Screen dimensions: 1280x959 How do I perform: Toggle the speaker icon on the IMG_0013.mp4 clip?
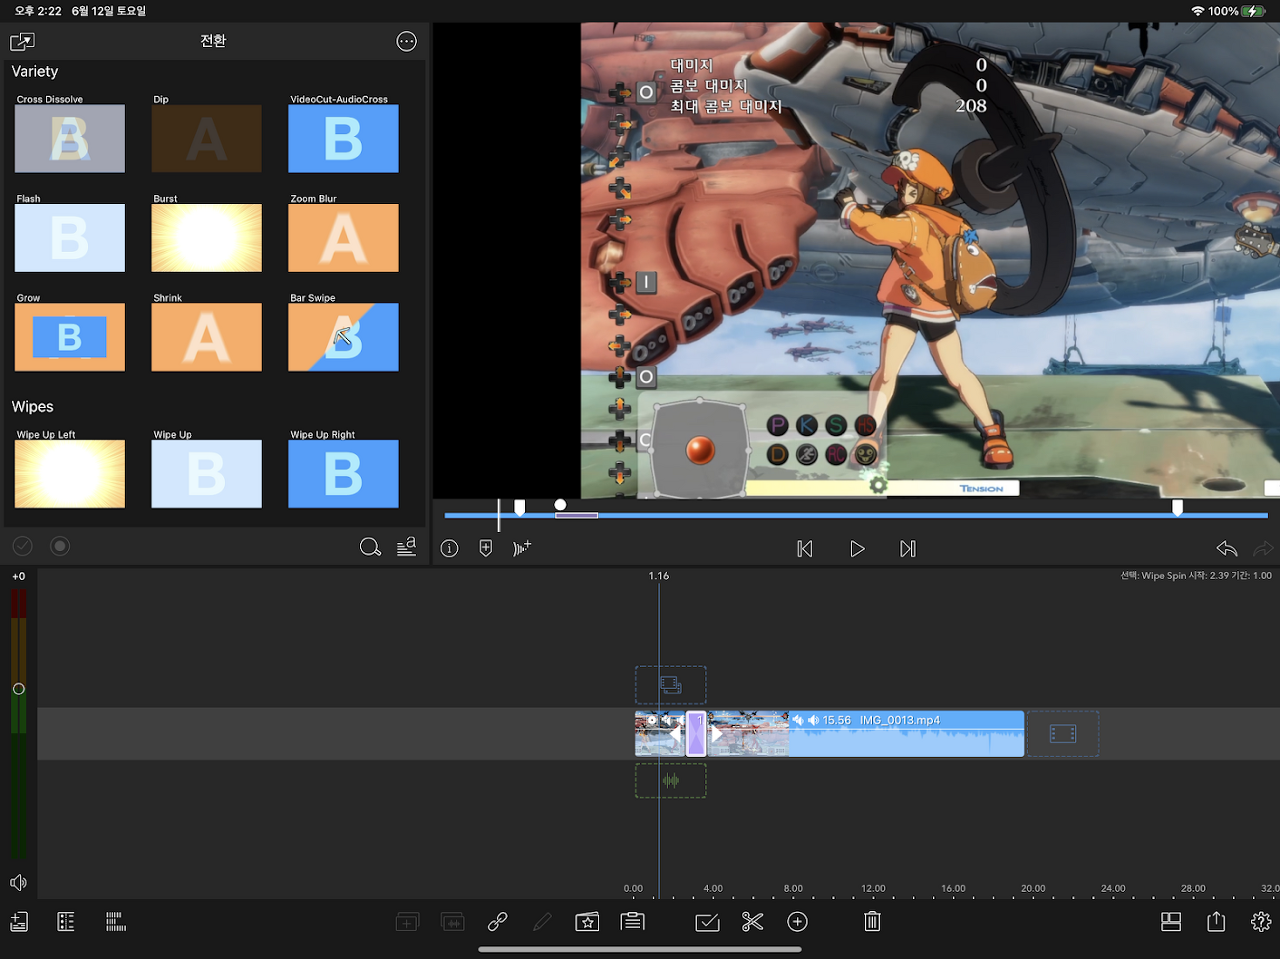(814, 720)
